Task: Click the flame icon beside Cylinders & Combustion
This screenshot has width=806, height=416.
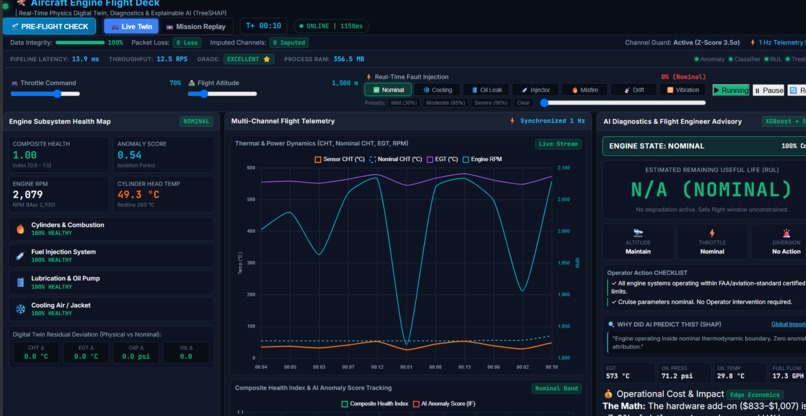Action: pyautogui.click(x=21, y=229)
